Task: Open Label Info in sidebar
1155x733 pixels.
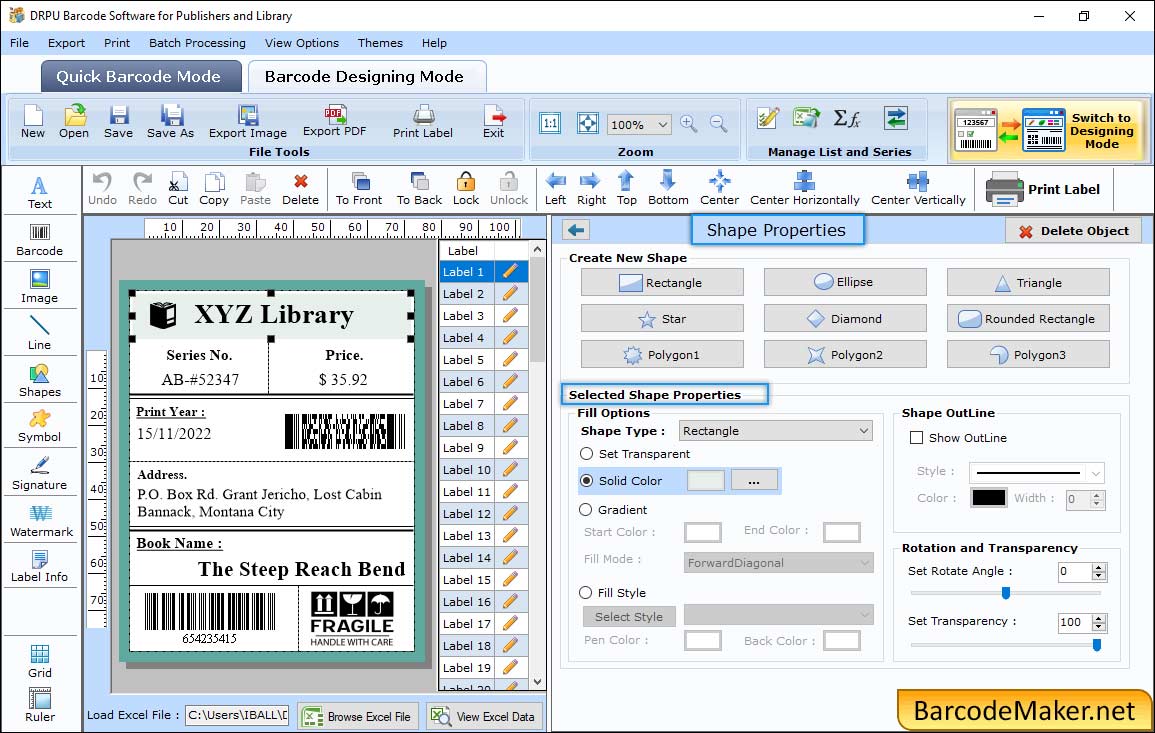Action: 40,567
